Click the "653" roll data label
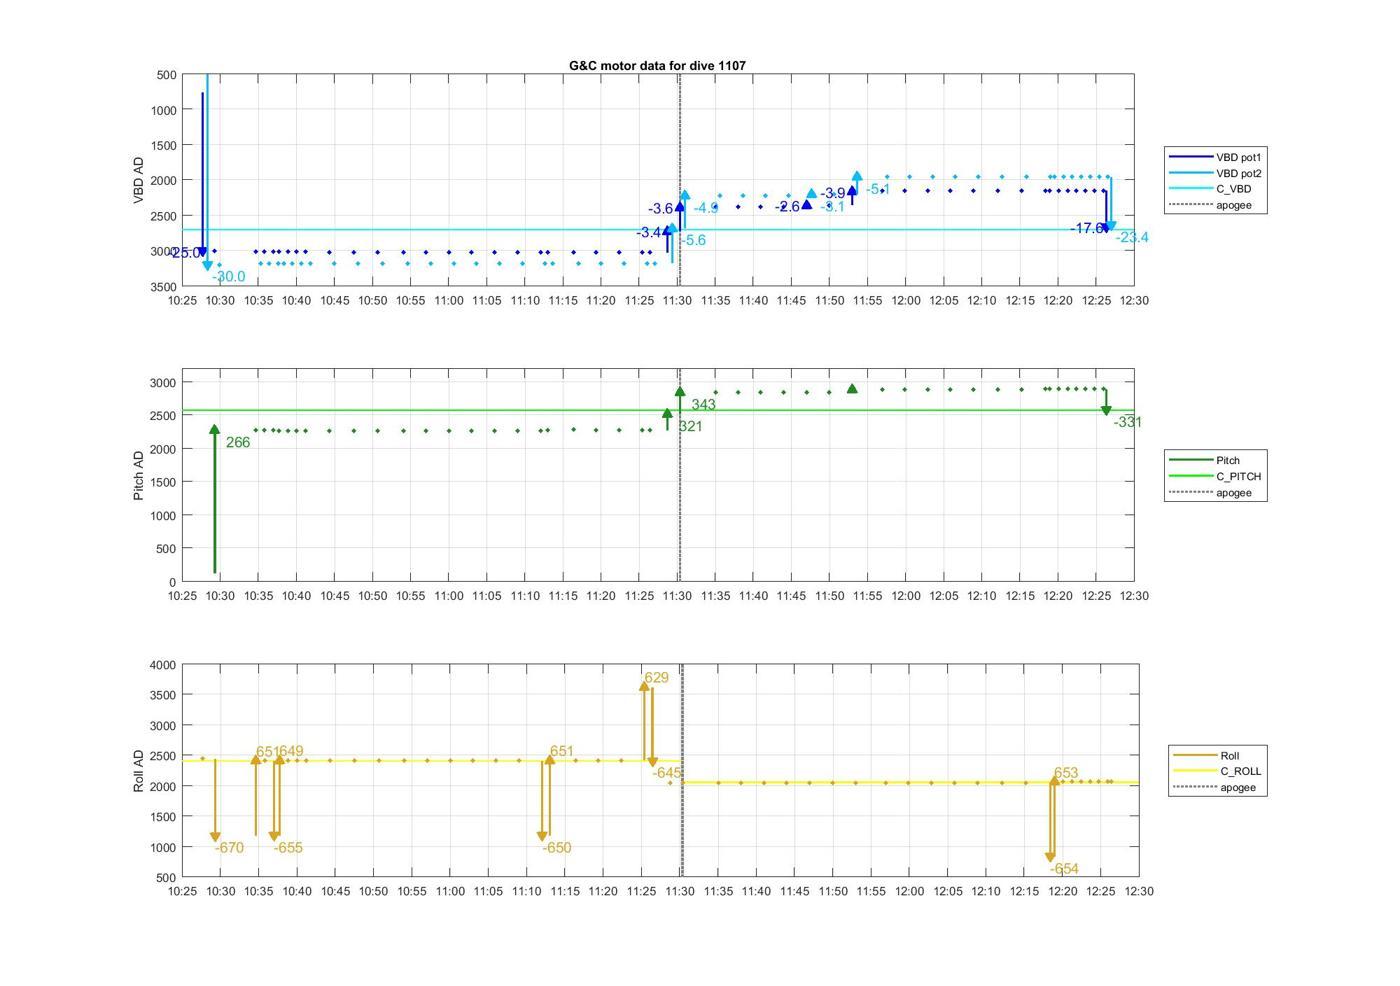Image resolution: width=1400 pixels, height=986 pixels. [x=1066, y=773]
